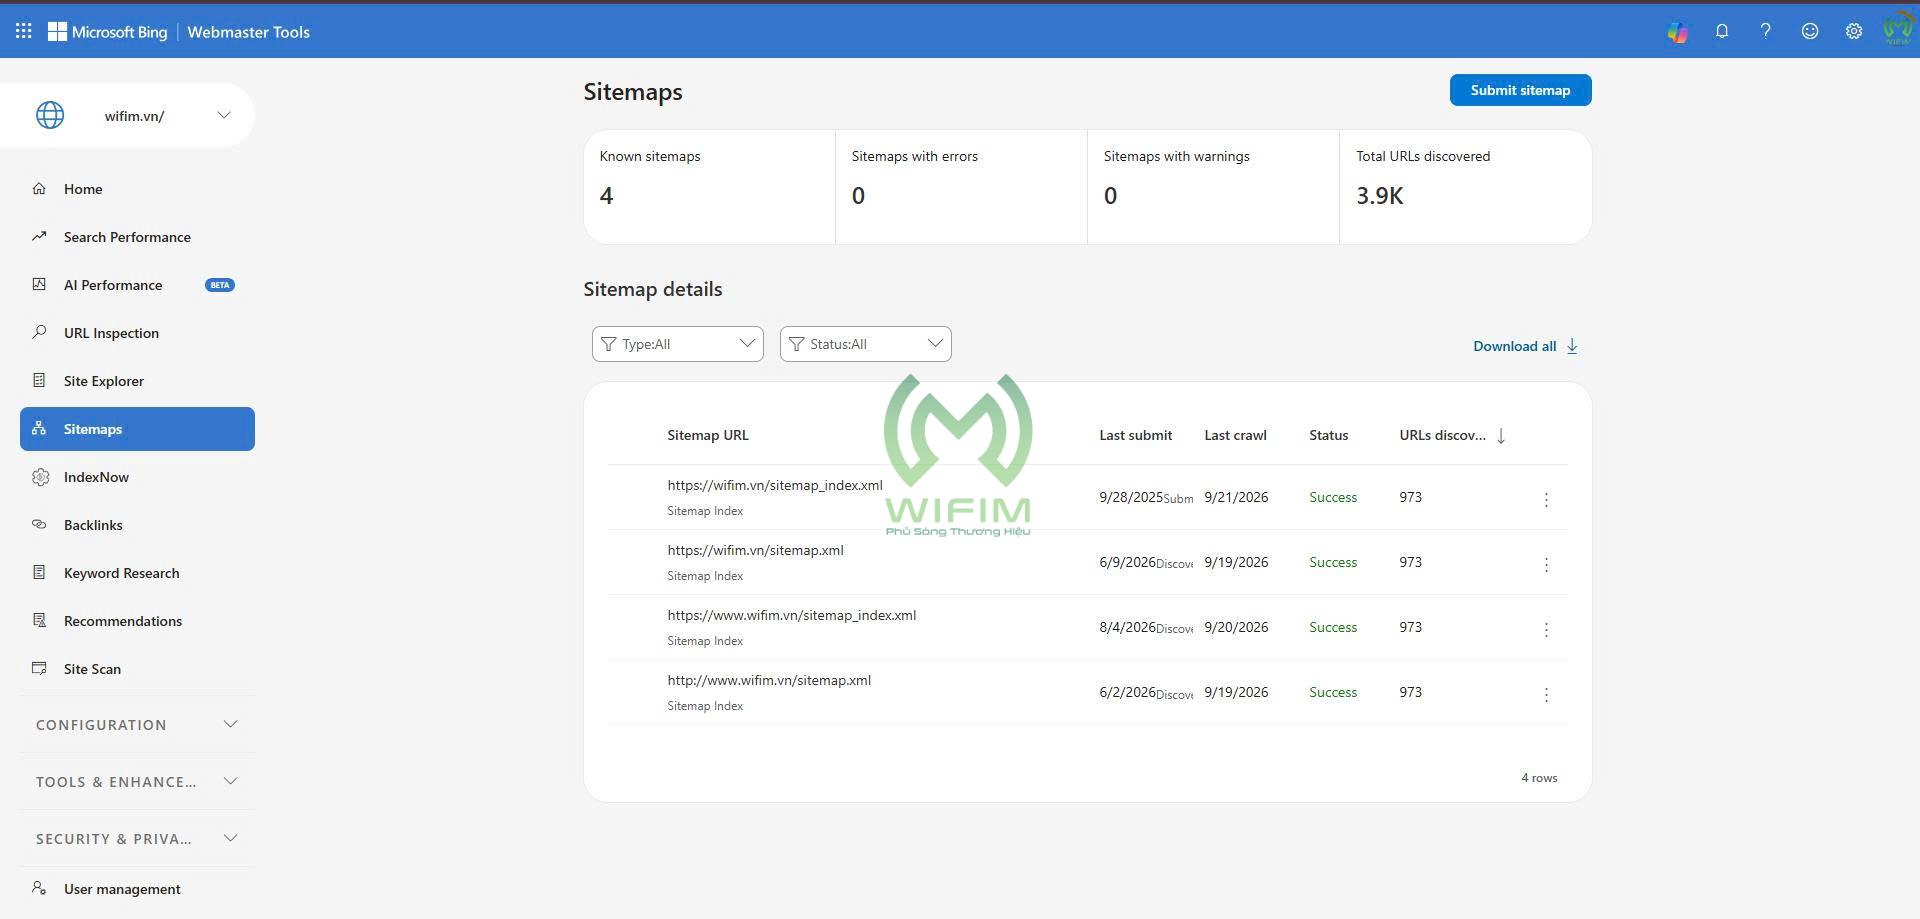This screenshot has height=919, width=1920.
Task: Expand the SECURITY & PRIVA... section
Action: (x=137, y=839)
